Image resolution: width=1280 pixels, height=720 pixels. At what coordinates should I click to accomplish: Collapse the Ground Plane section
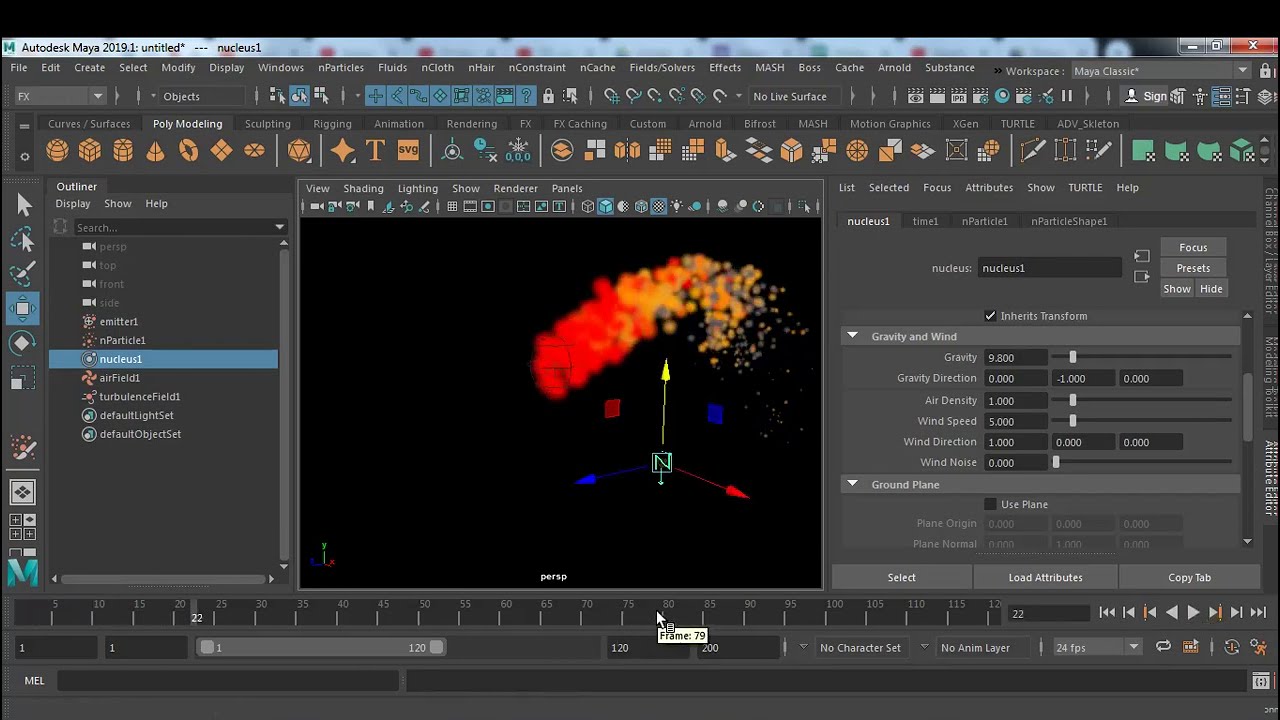pyautogui.click(x=852, y=484)
